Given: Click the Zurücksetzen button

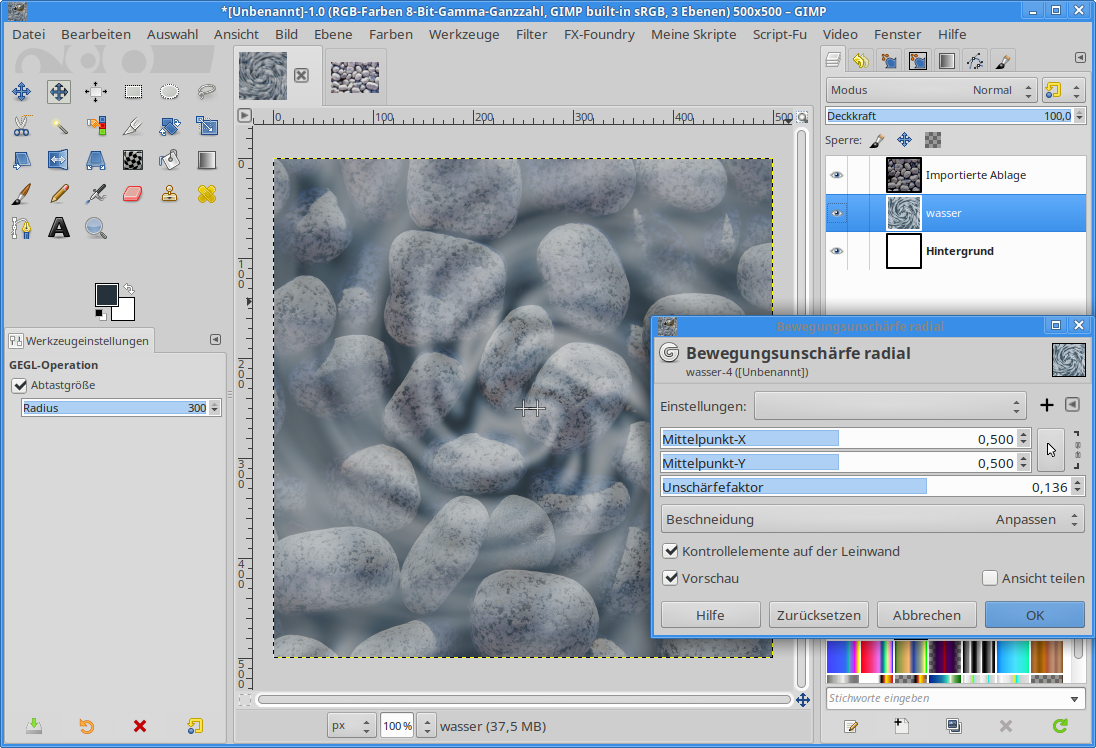Looking at the screenshot, I should click(818, 615).
